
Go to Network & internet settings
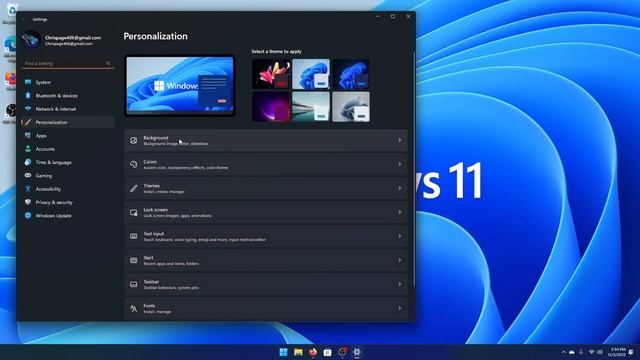coord(68,109)
